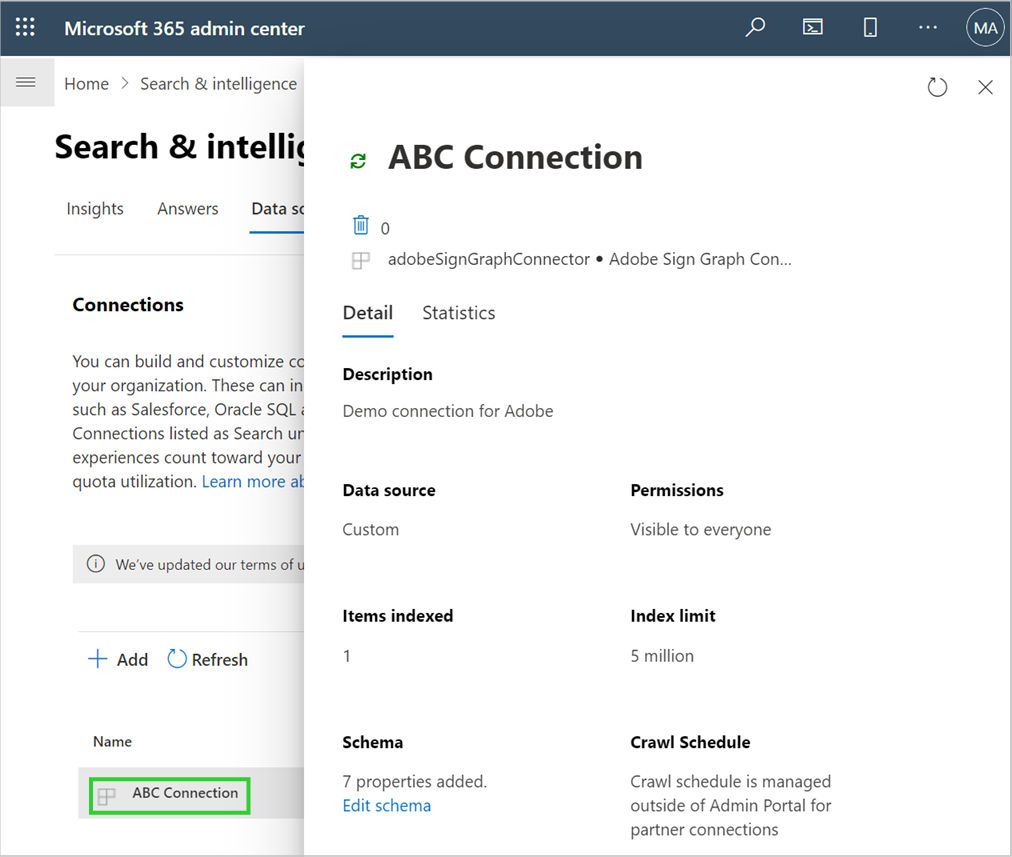This screenshot has height=857, width=1012.
Task: Click the Edit schema link
Action: pos(386,806)
